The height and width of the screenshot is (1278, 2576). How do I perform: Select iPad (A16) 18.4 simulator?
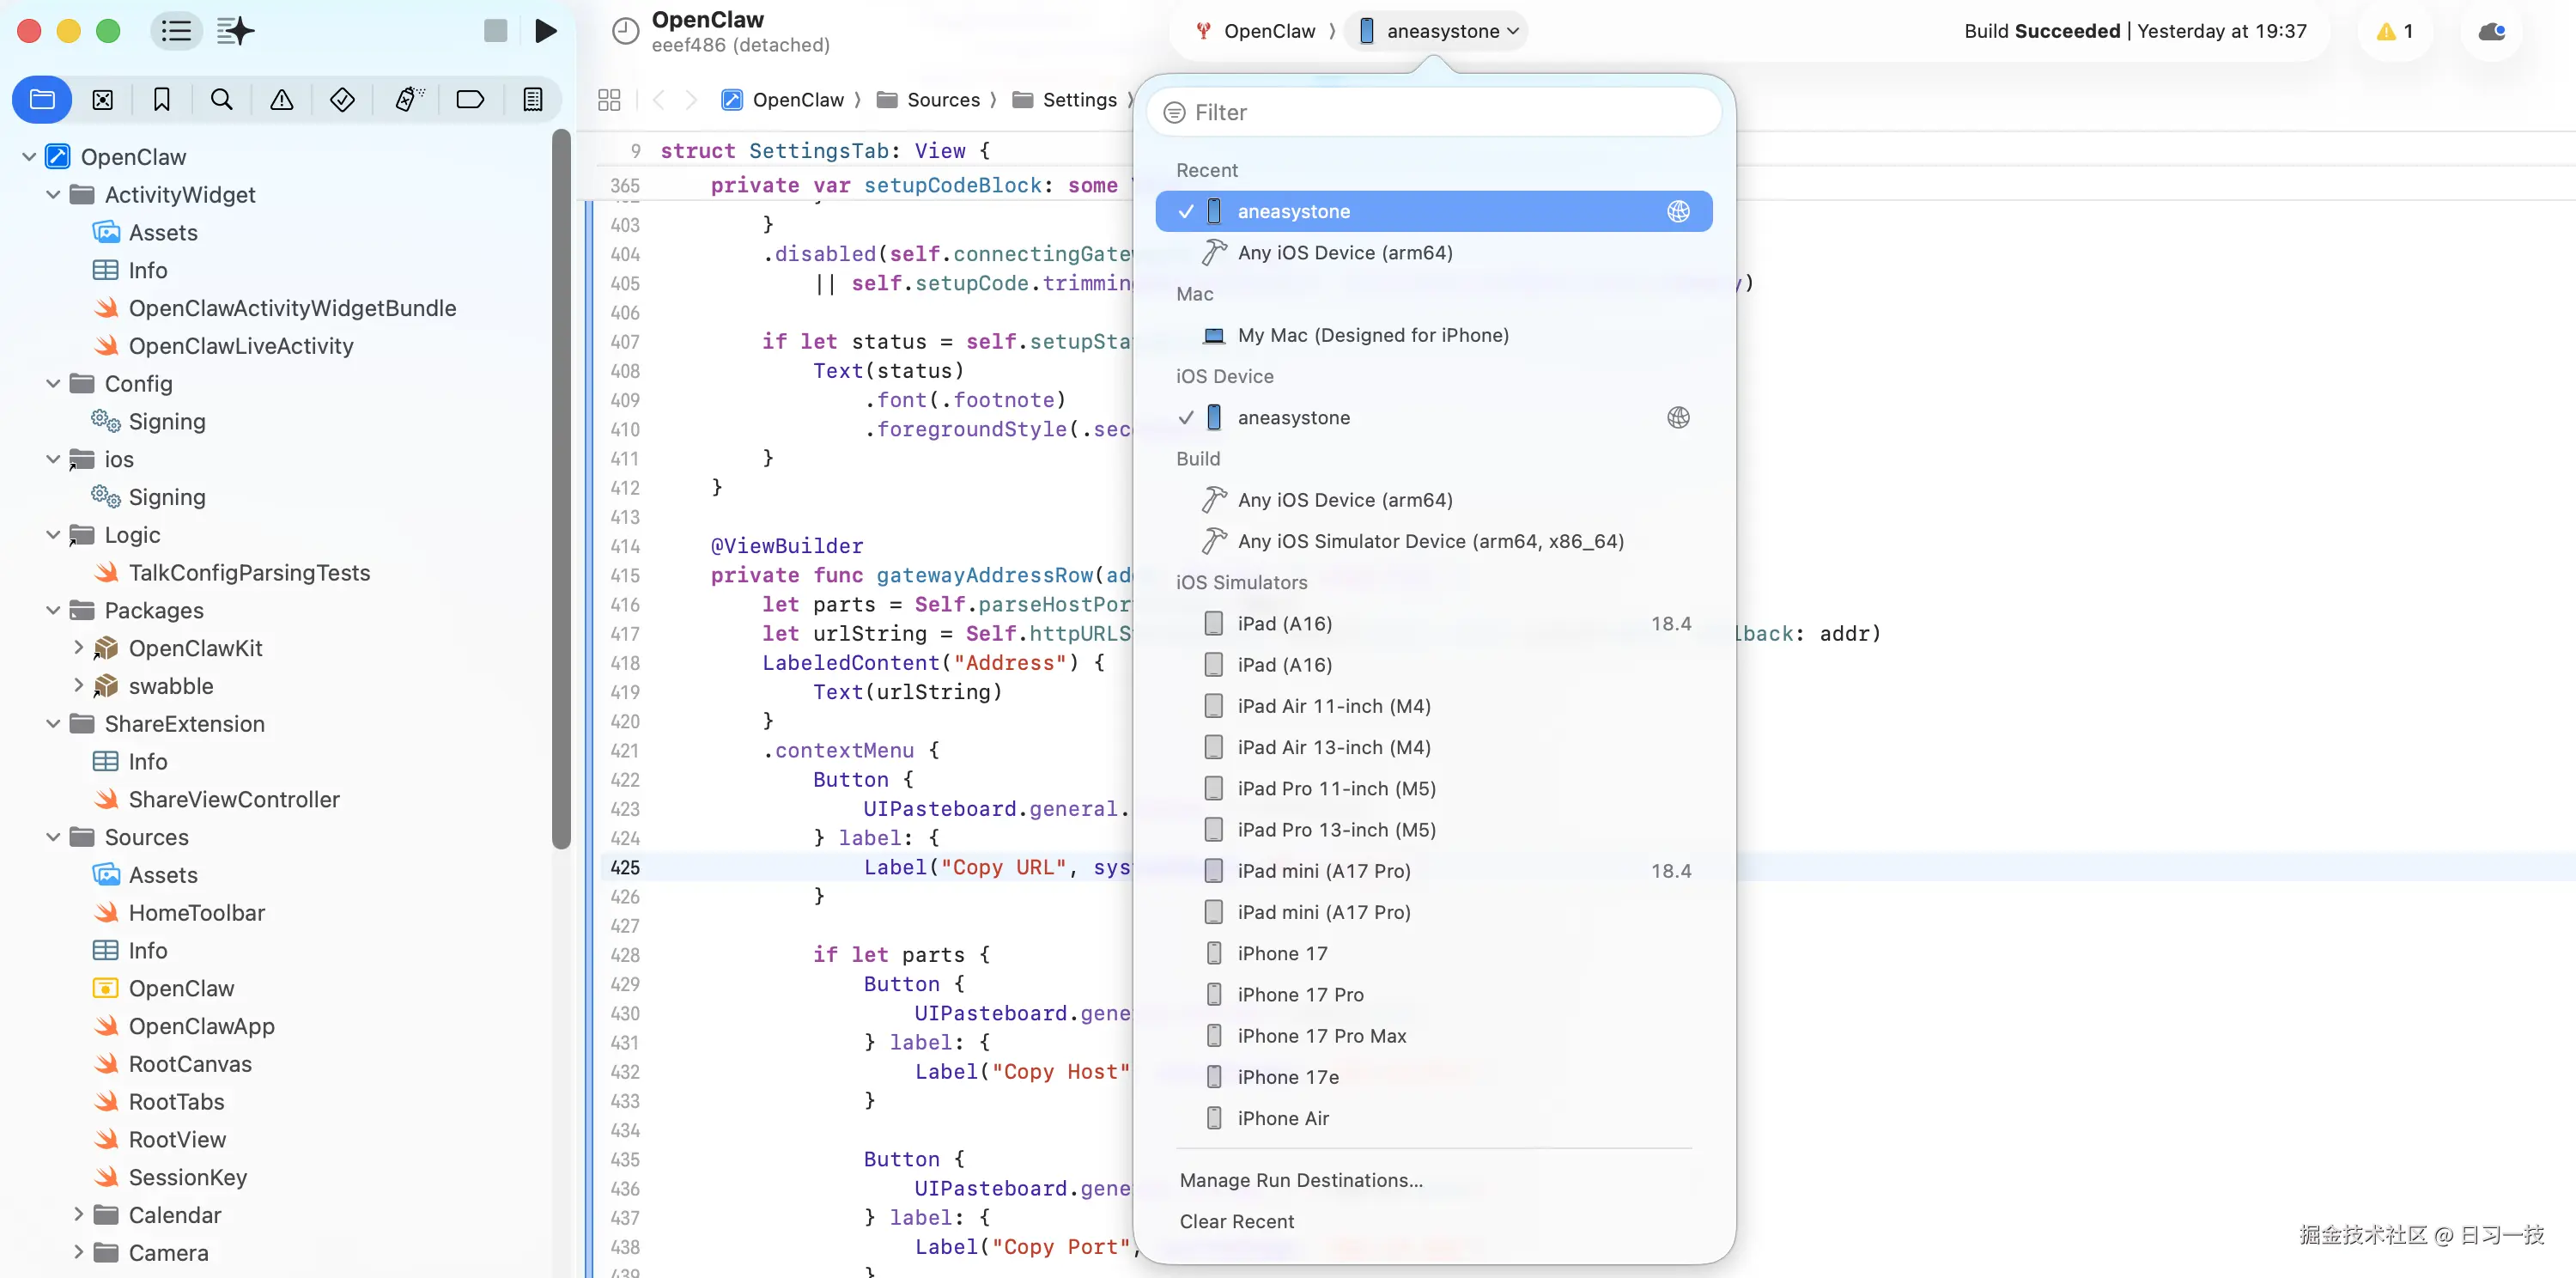point(1433,624)
